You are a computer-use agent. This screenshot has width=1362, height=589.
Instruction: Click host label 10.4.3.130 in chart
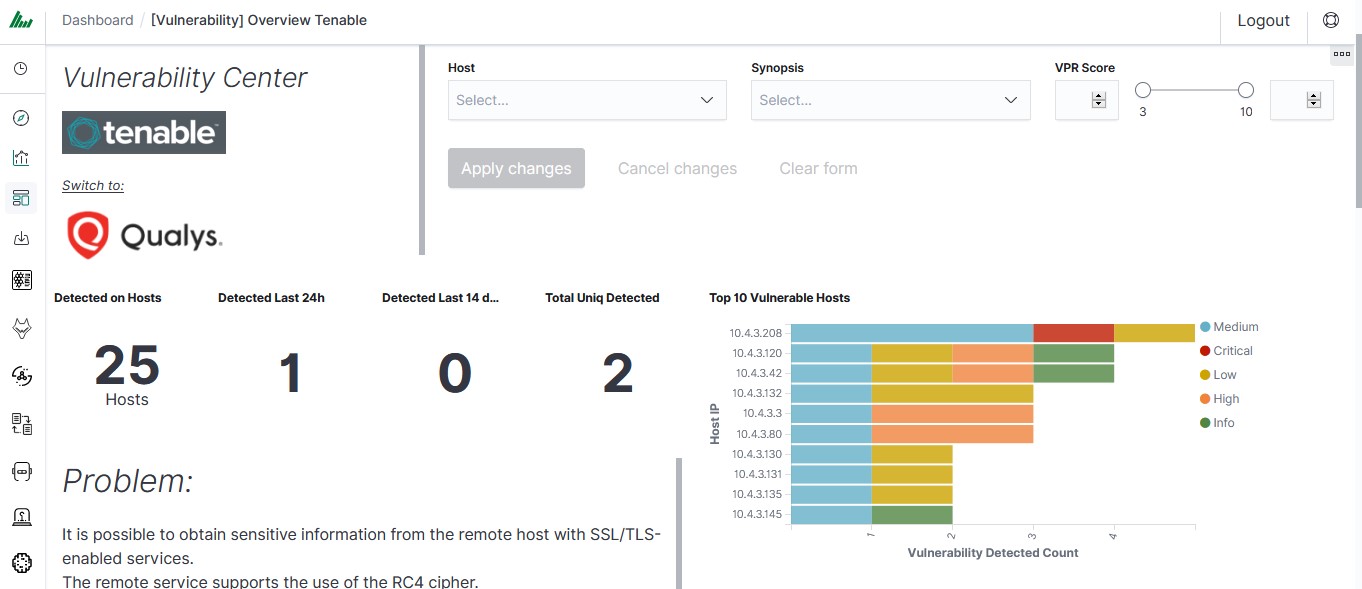(x=757, y=454)
